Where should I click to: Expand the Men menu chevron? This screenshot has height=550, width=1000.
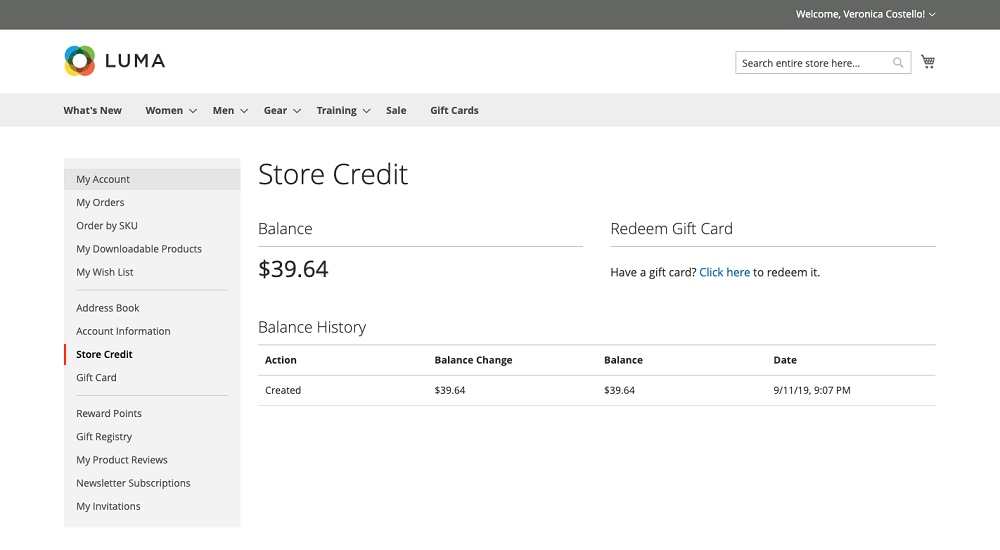click(244, 111)
